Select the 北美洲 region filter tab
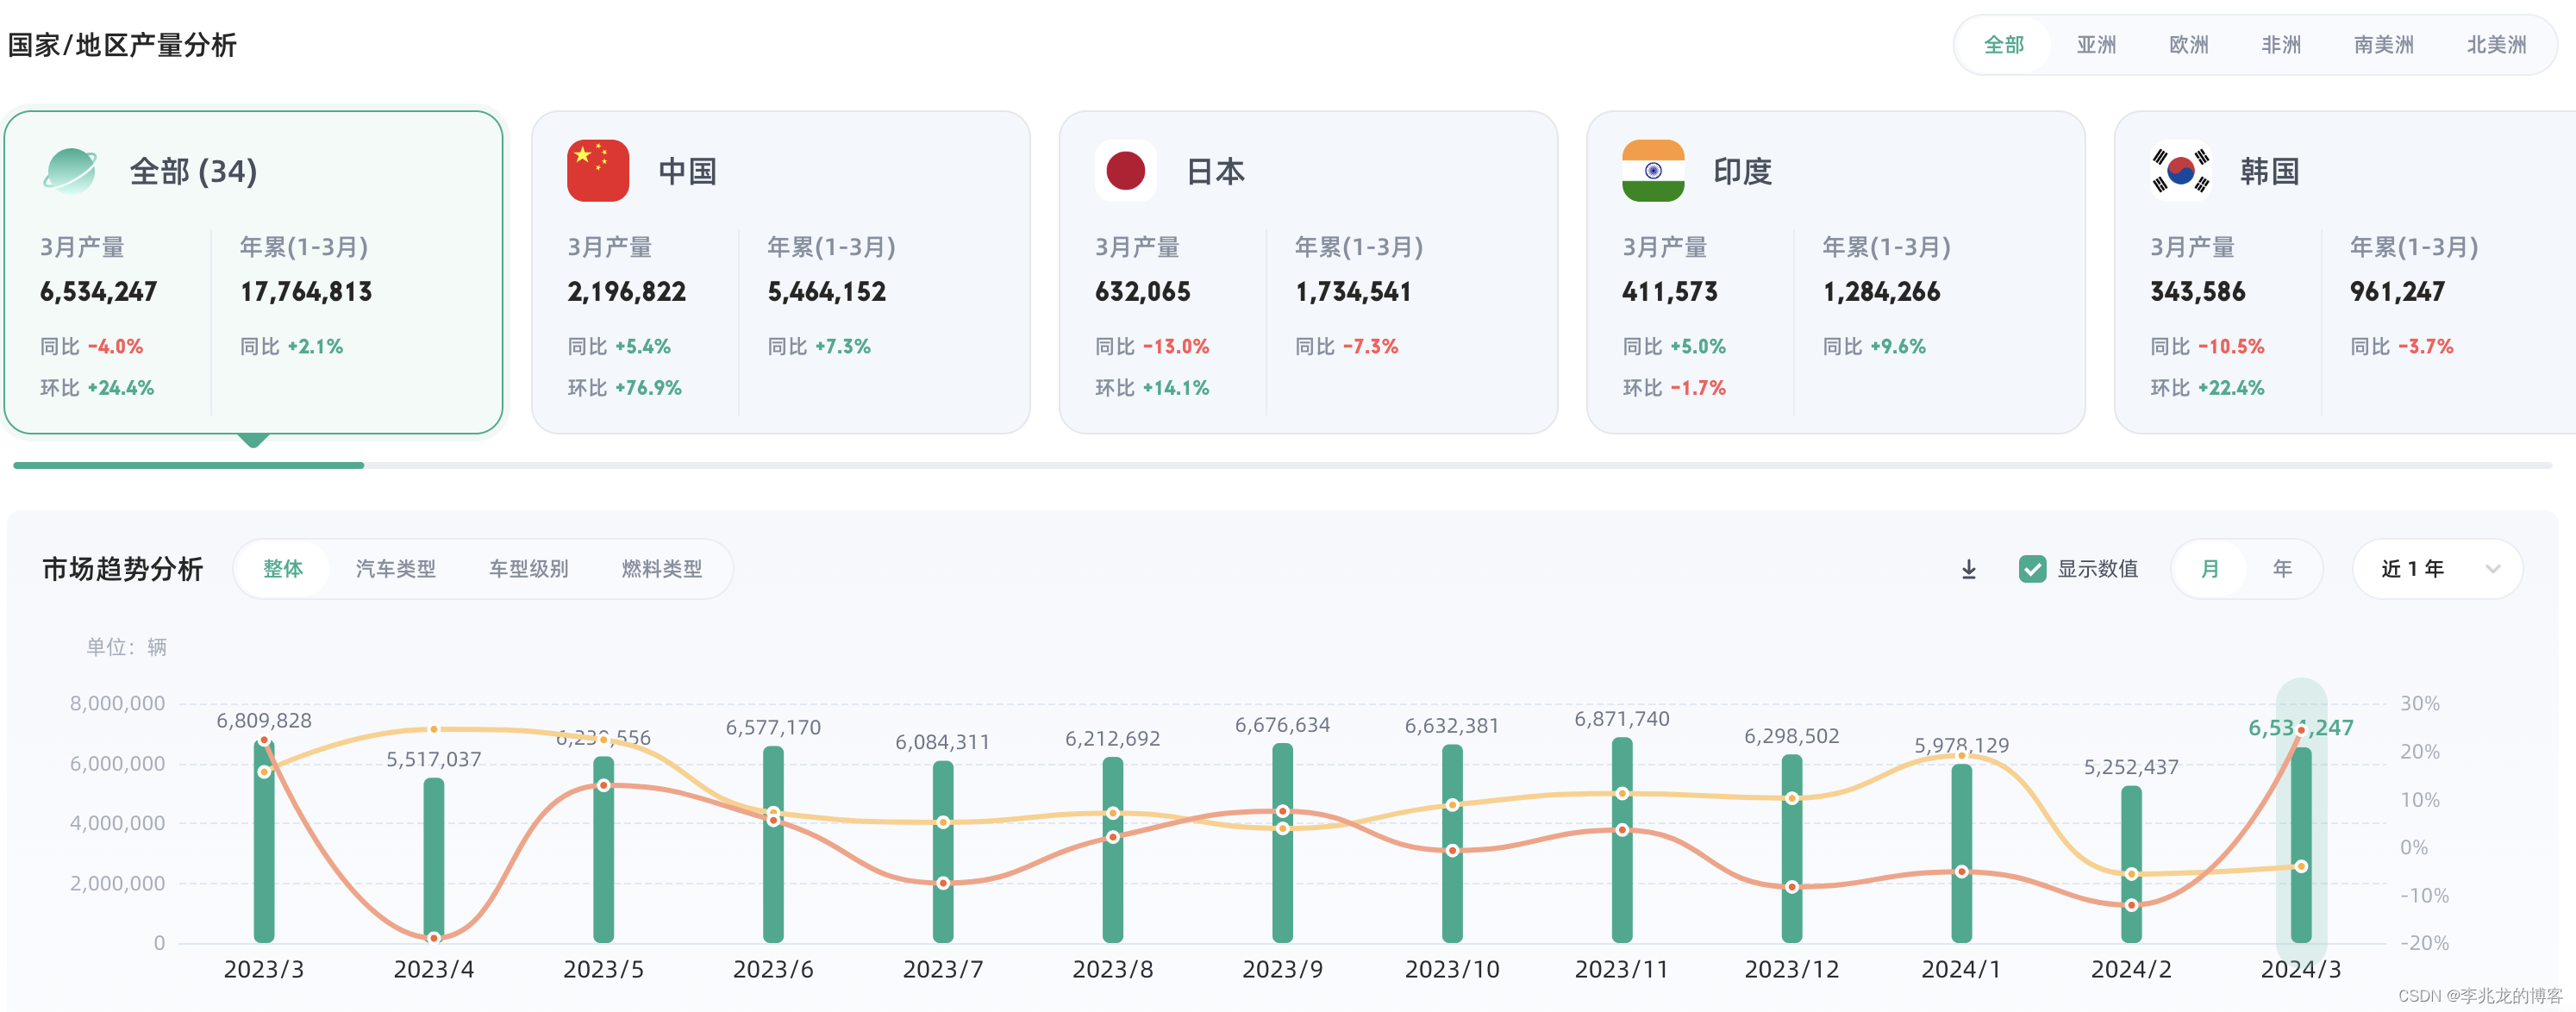This screenshot has height=1012, width=2576. point(2496,45)
